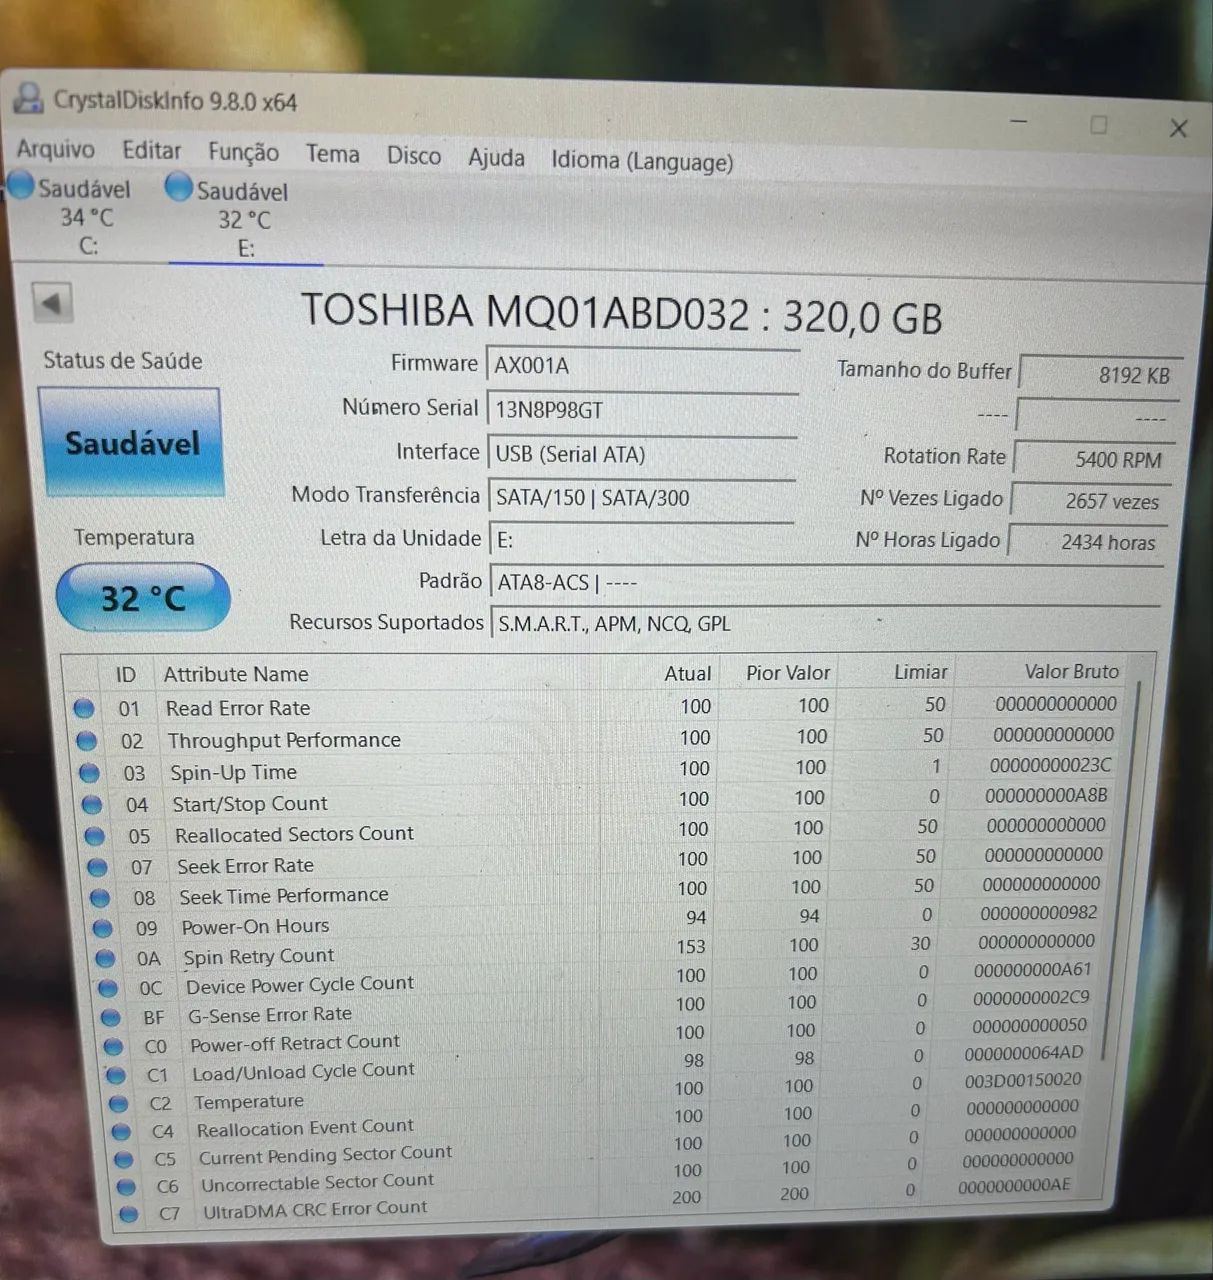The width and height of the screenshot is (1213, 1280).
Task: Click the Nº Horas Ligado value 2434 horas
Action: tap(1088, 542)
